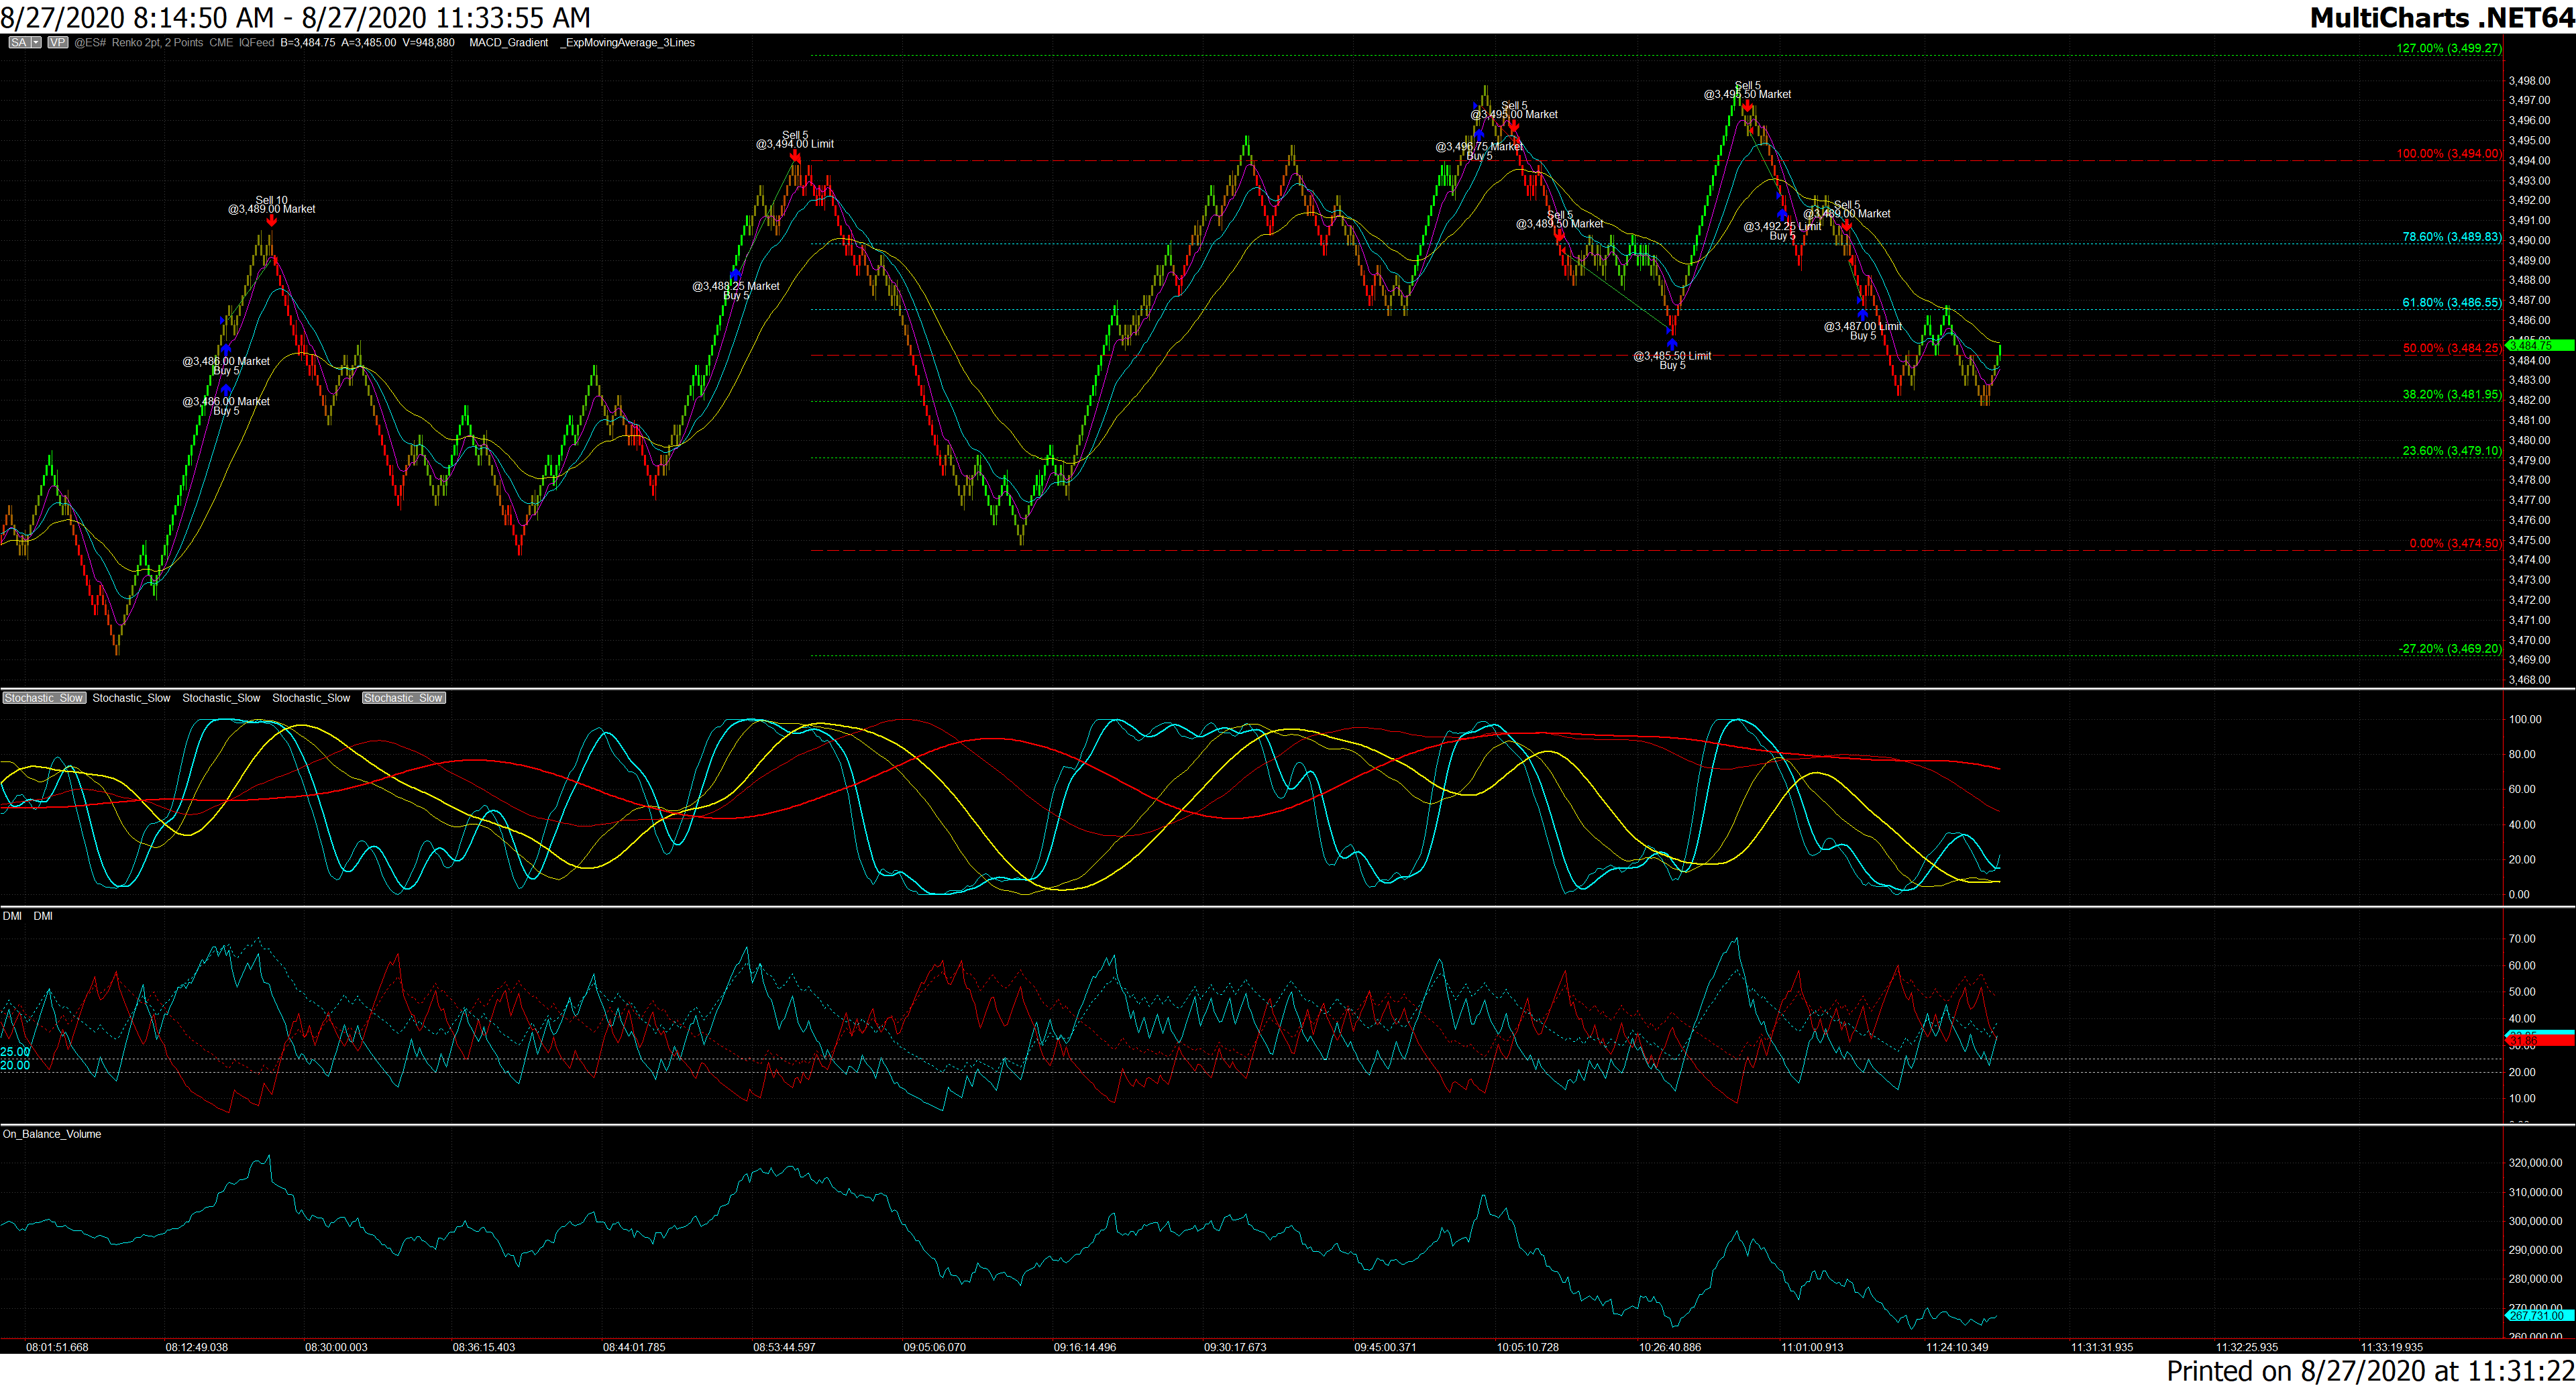Click the Renko 2pt, 2 Points resolution label
Image resolution: width=2576 pixels, height=1386 pixels.
point(157,43)
